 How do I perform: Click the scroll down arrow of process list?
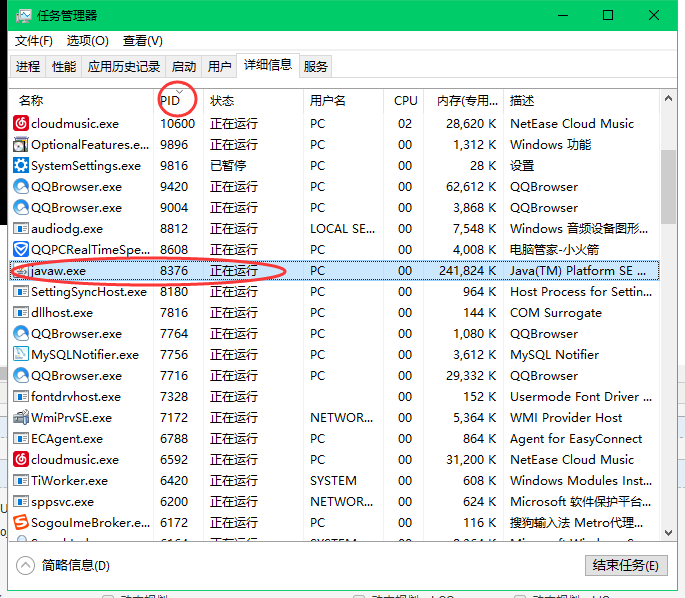click(668, 532)
